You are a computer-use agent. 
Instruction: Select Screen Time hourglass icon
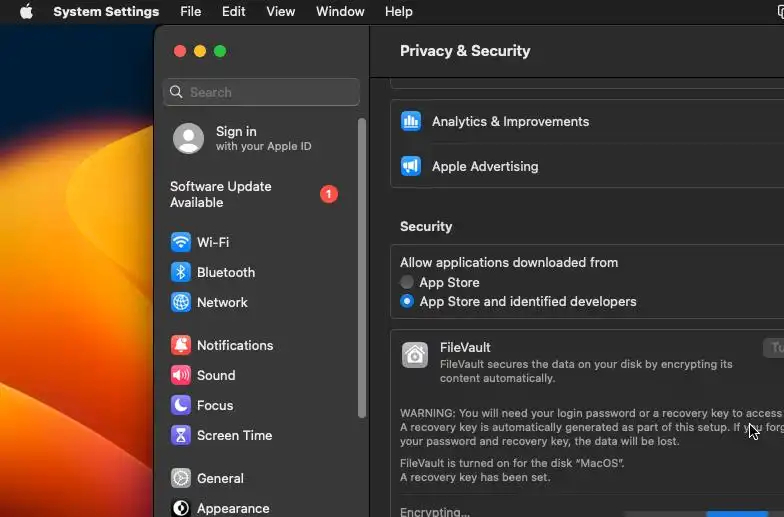point(181,435)
